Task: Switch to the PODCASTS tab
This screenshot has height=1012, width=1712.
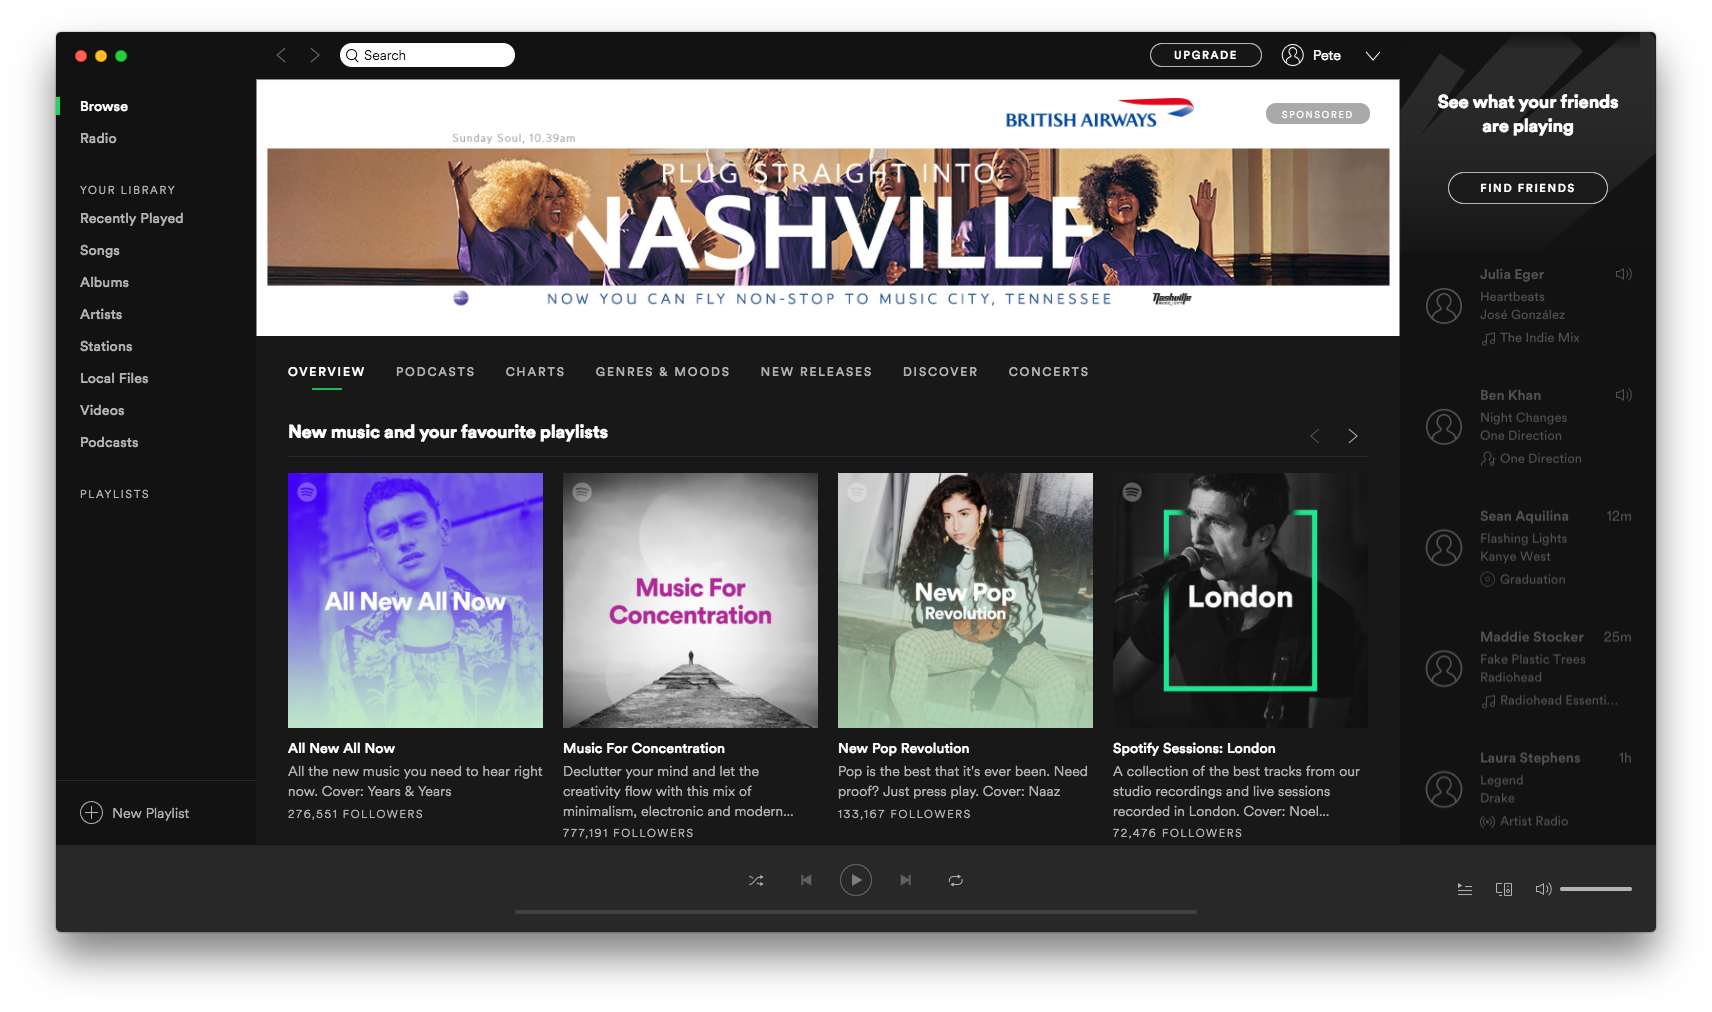Action: click(435, 372)
